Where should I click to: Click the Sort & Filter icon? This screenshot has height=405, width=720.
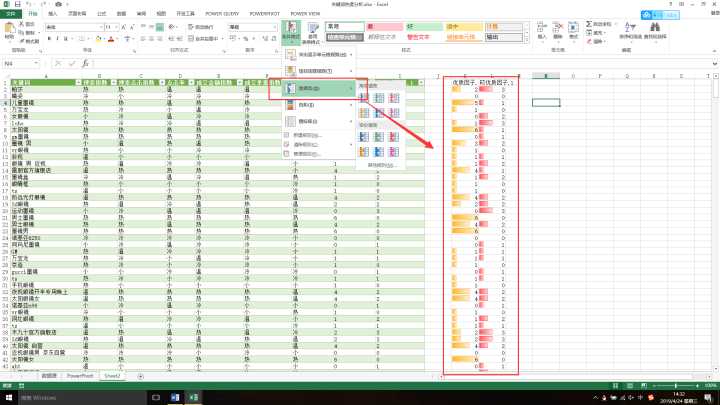[x=629, y=30]
